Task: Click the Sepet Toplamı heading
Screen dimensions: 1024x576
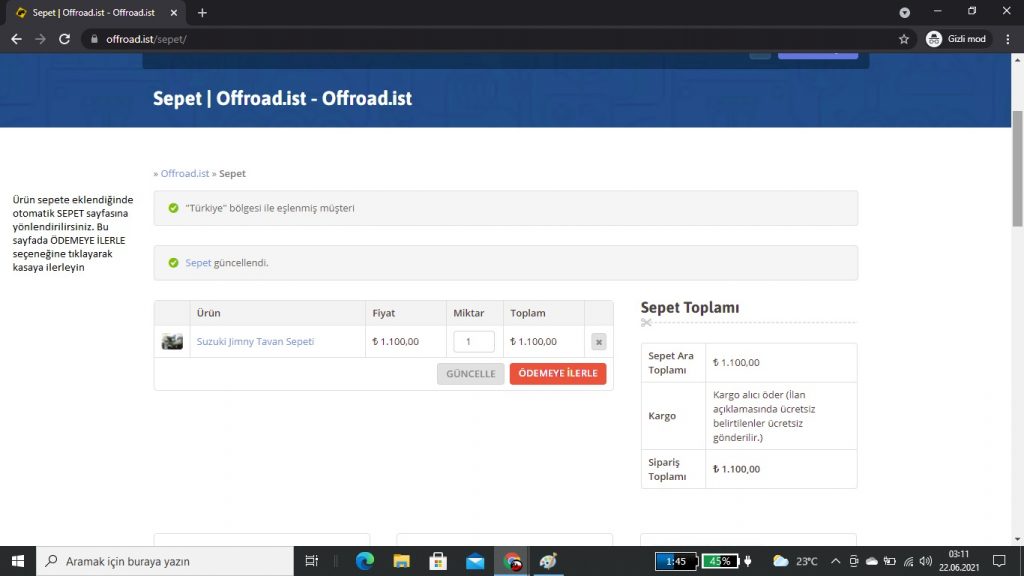Action: pos(690,308)
